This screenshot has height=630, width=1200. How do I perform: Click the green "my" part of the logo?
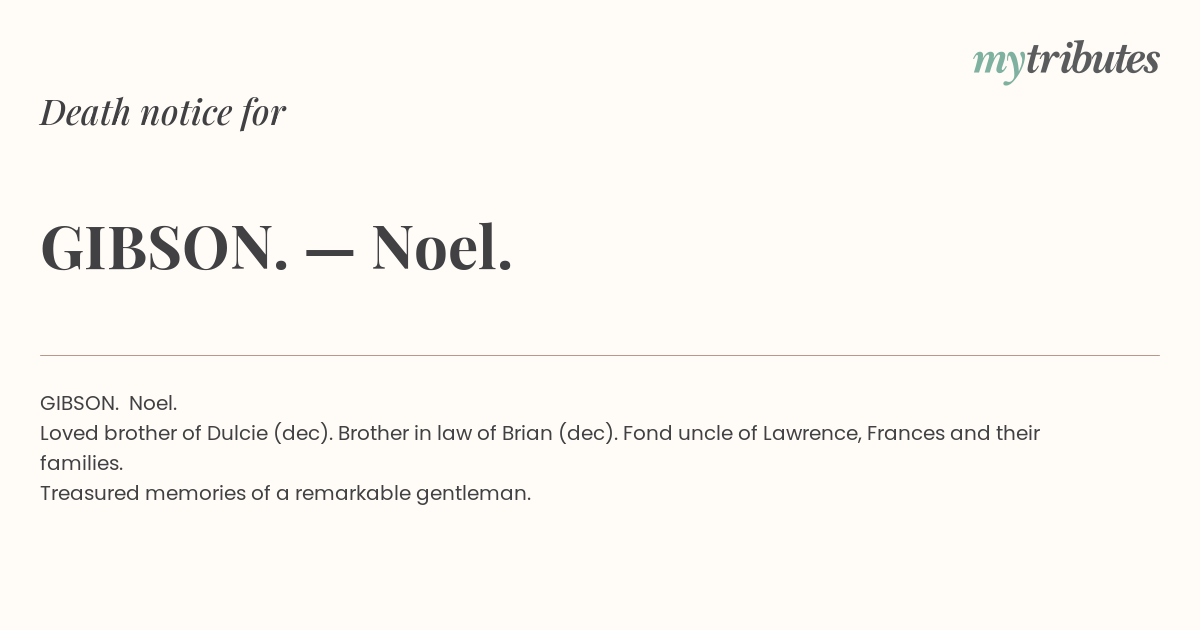point(998,63)
